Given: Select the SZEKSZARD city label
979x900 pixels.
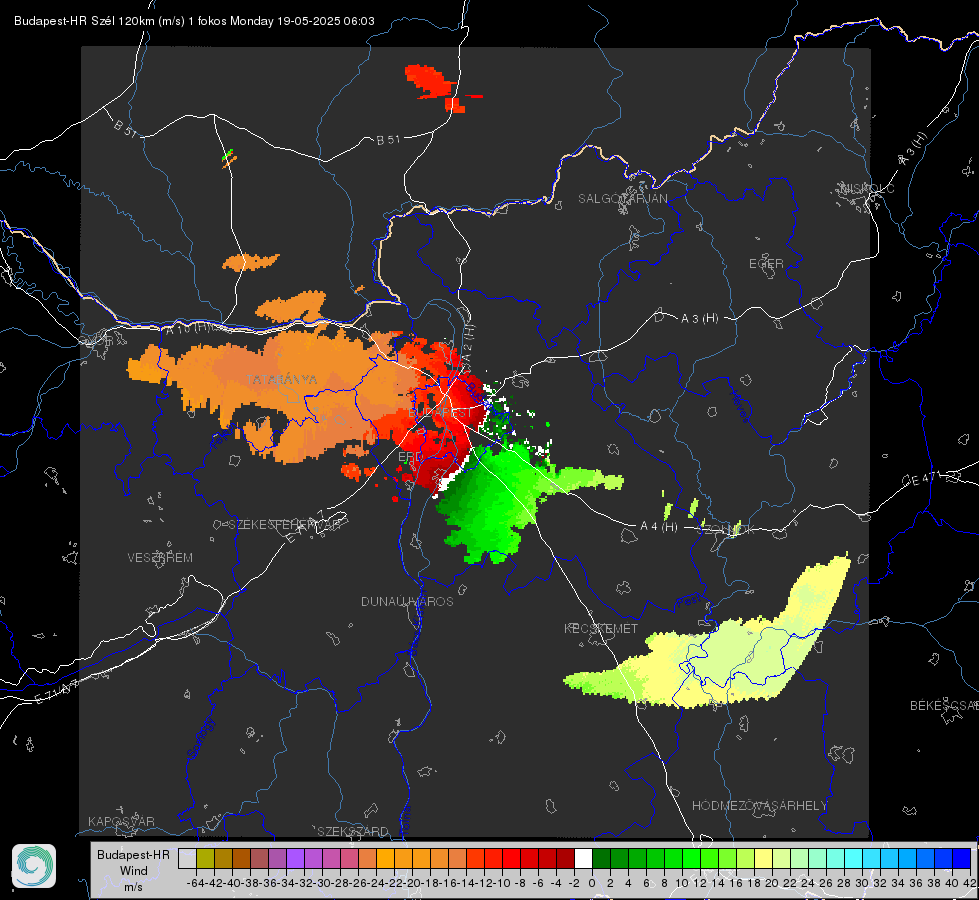Looking at the screenshot, I should pyautogui.click(x=353, y=831).
